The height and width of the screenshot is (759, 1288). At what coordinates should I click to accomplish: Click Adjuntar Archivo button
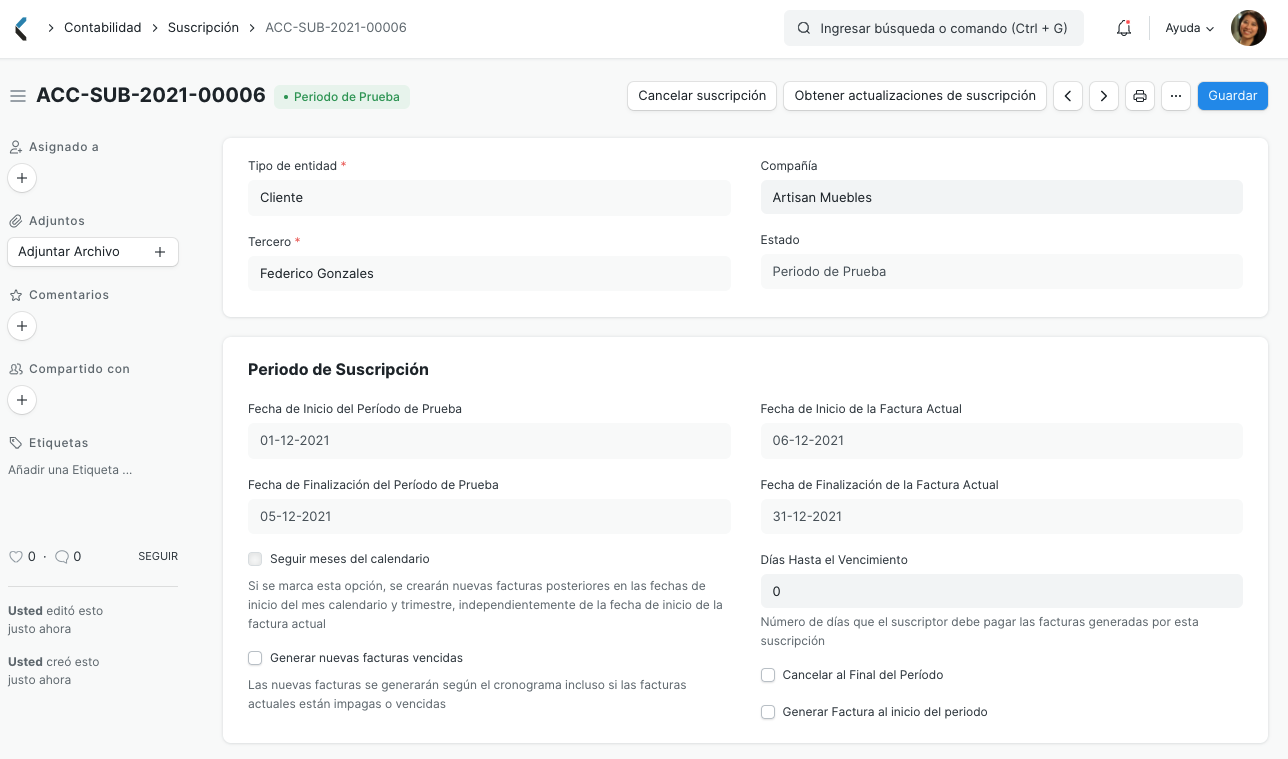(x=93, y=252)
